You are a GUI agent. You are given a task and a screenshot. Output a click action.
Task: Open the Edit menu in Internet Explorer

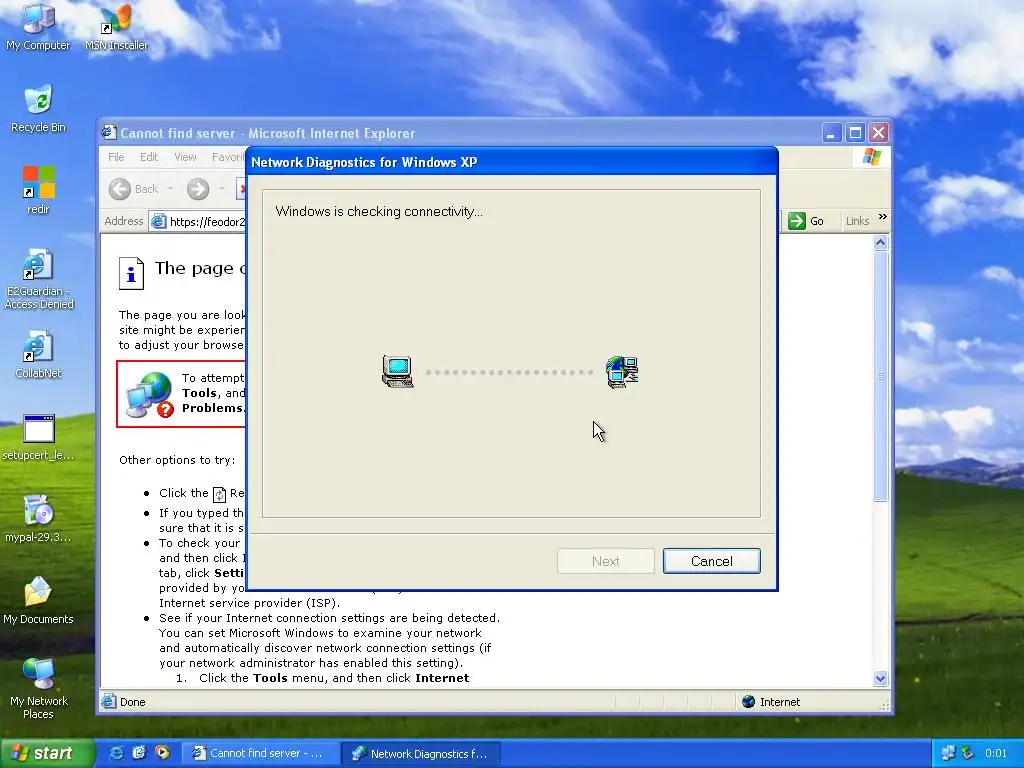(149, 157)
